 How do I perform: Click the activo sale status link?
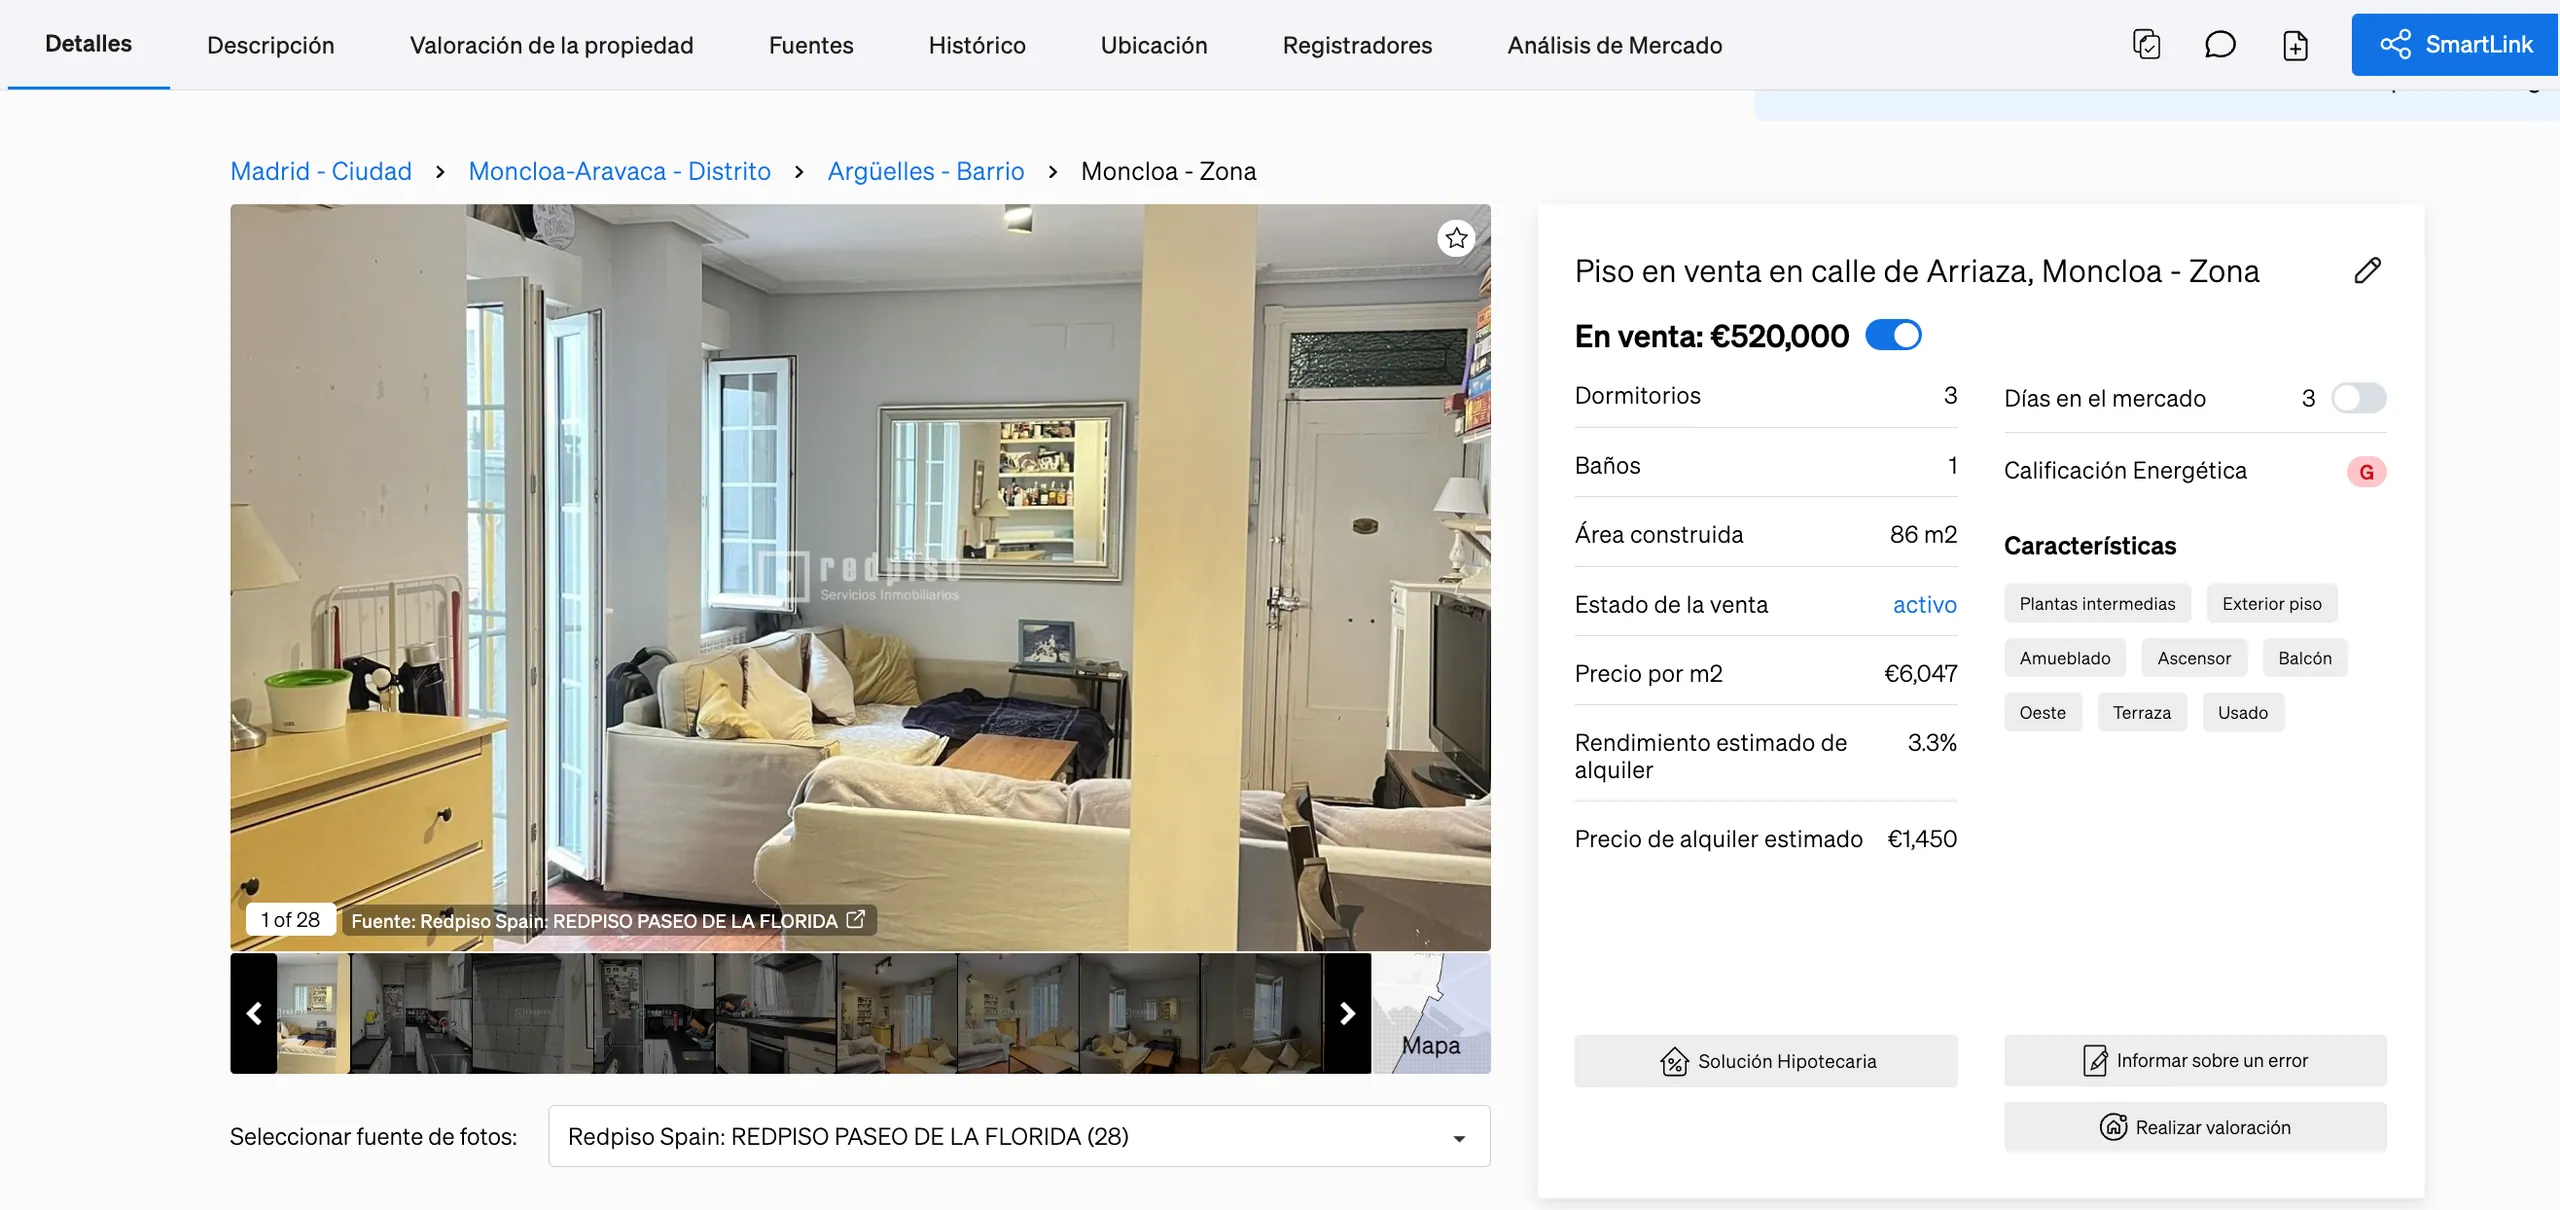point(1925,604)
